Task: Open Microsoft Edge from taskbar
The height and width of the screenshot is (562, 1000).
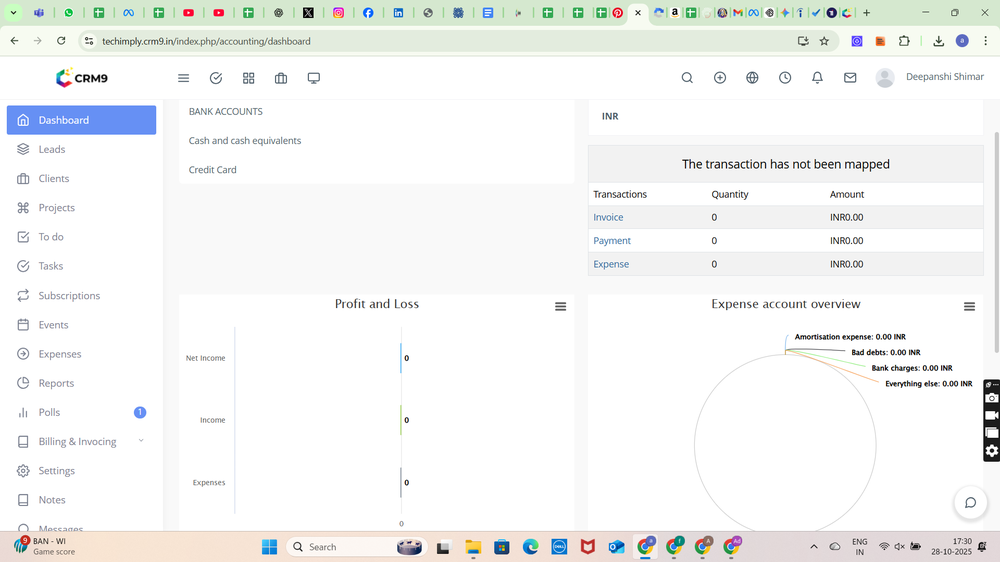Action: coord(530,547)
